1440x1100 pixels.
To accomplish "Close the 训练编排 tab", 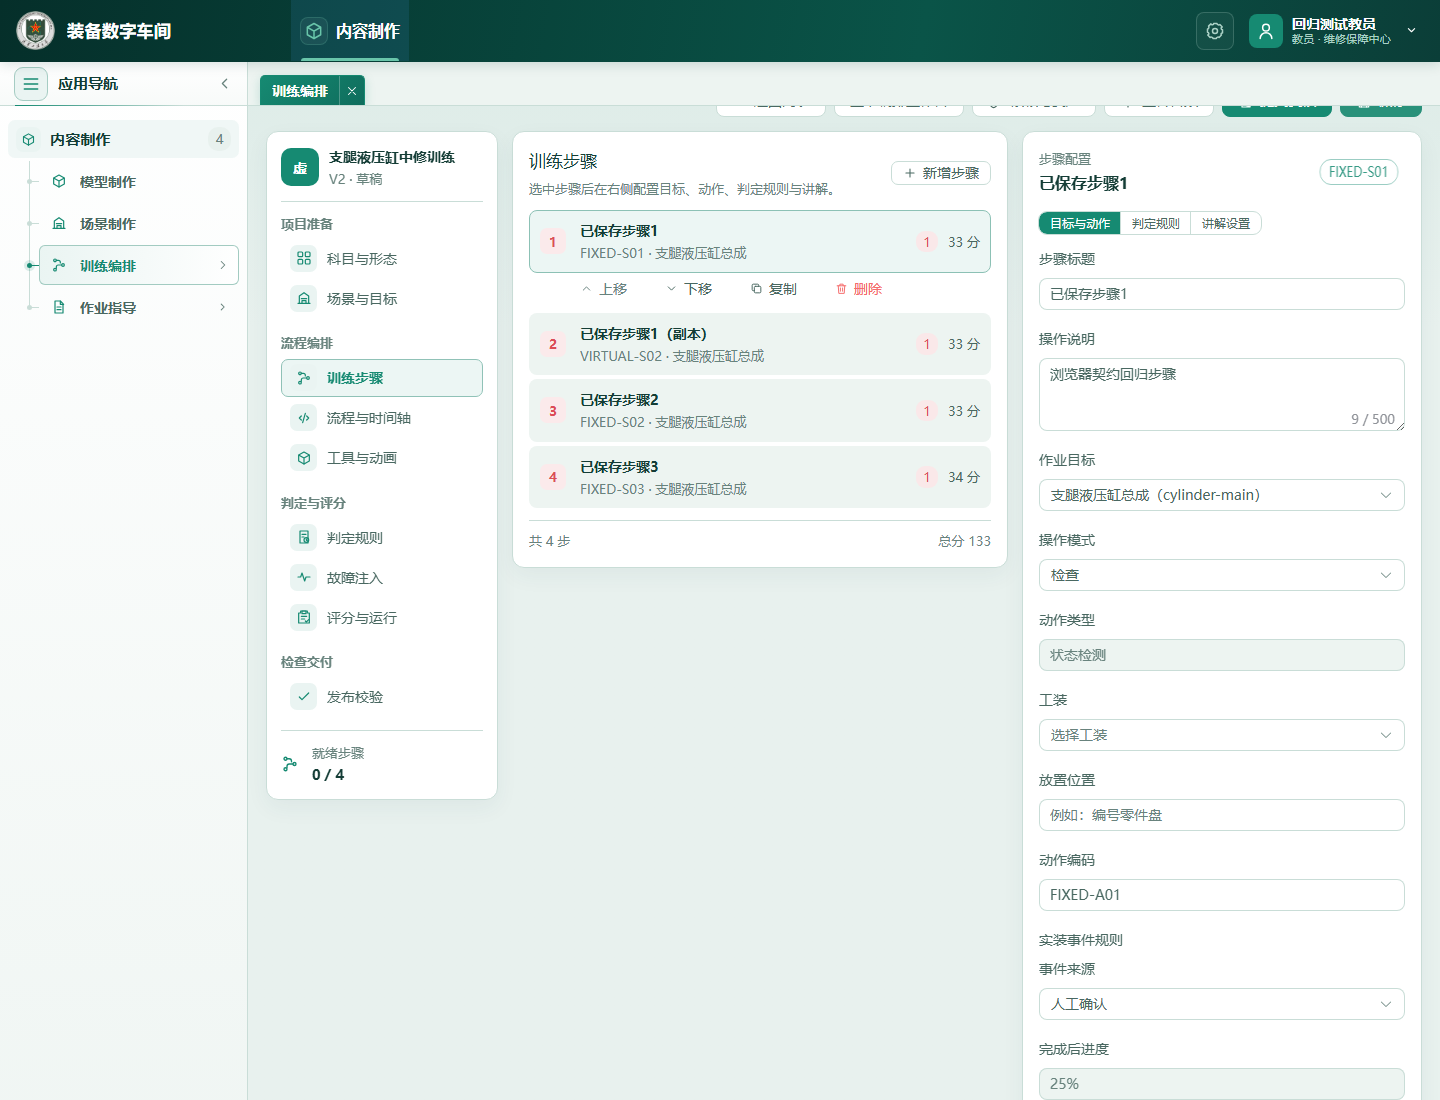I will click(352, 91).
